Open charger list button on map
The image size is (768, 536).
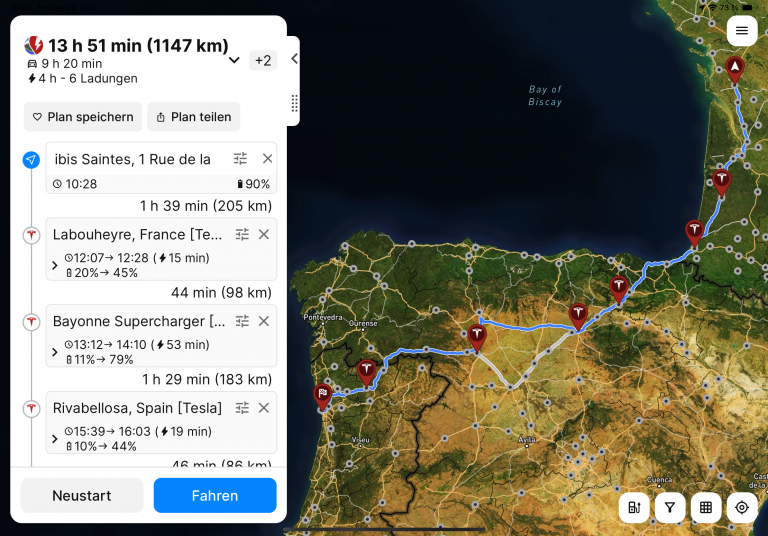pos(634,508)
